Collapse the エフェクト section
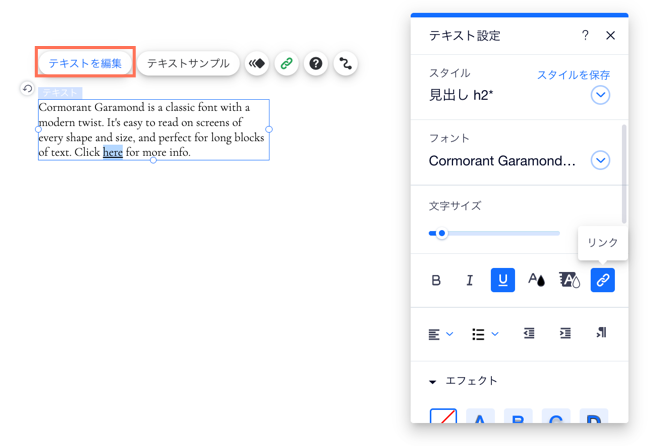Image resolution: width=660 pixels, height=446 pixels. tap(432, 382)
